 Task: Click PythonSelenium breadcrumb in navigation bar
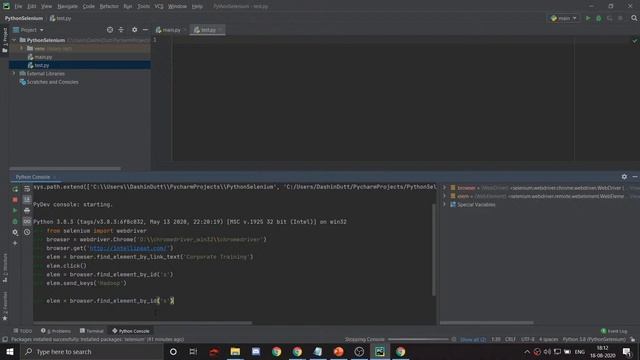(24, 18)
